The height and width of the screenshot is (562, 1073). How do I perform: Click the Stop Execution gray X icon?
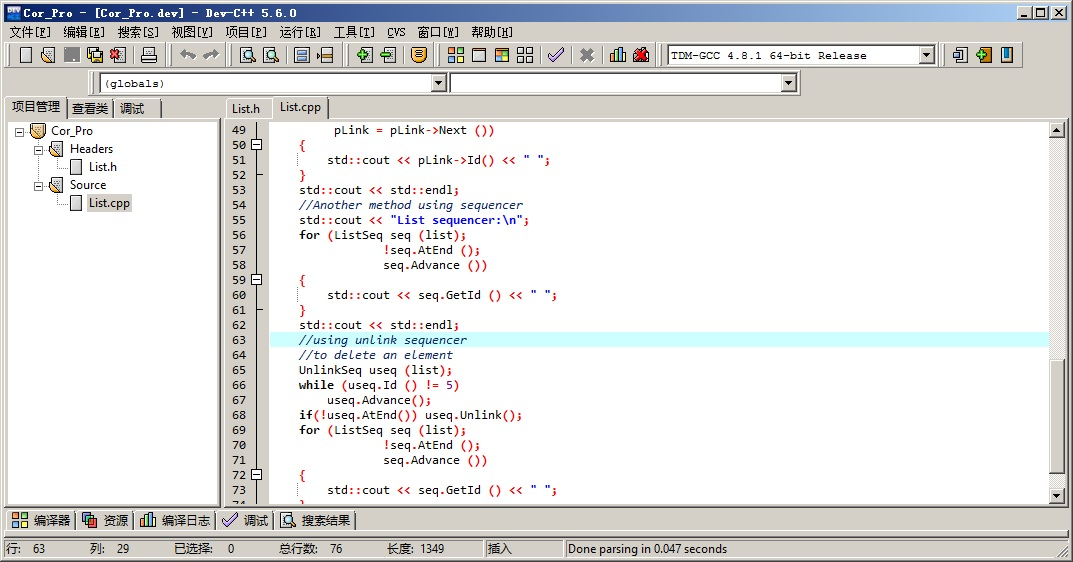[x=586, y=55]
